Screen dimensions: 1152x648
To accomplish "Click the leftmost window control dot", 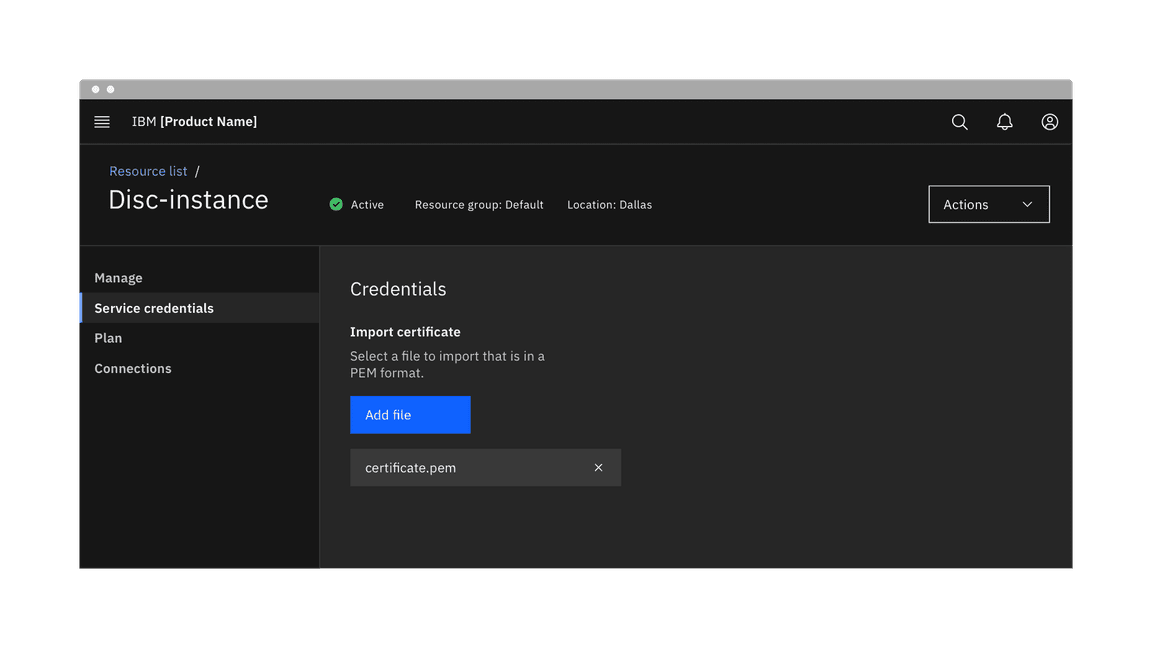I will pos(95,88).
